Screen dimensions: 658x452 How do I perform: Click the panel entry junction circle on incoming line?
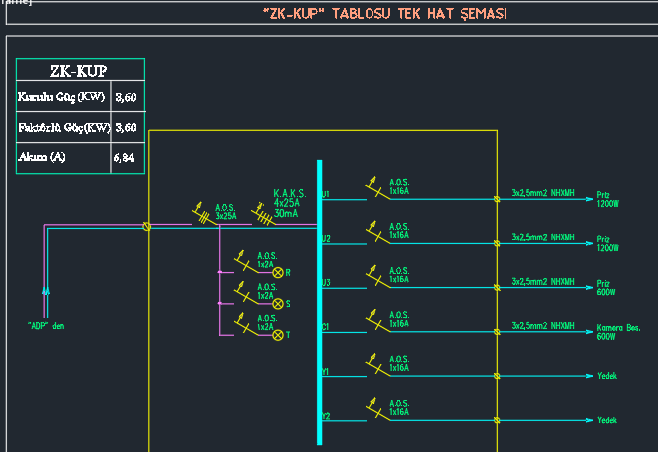[146, 227]
